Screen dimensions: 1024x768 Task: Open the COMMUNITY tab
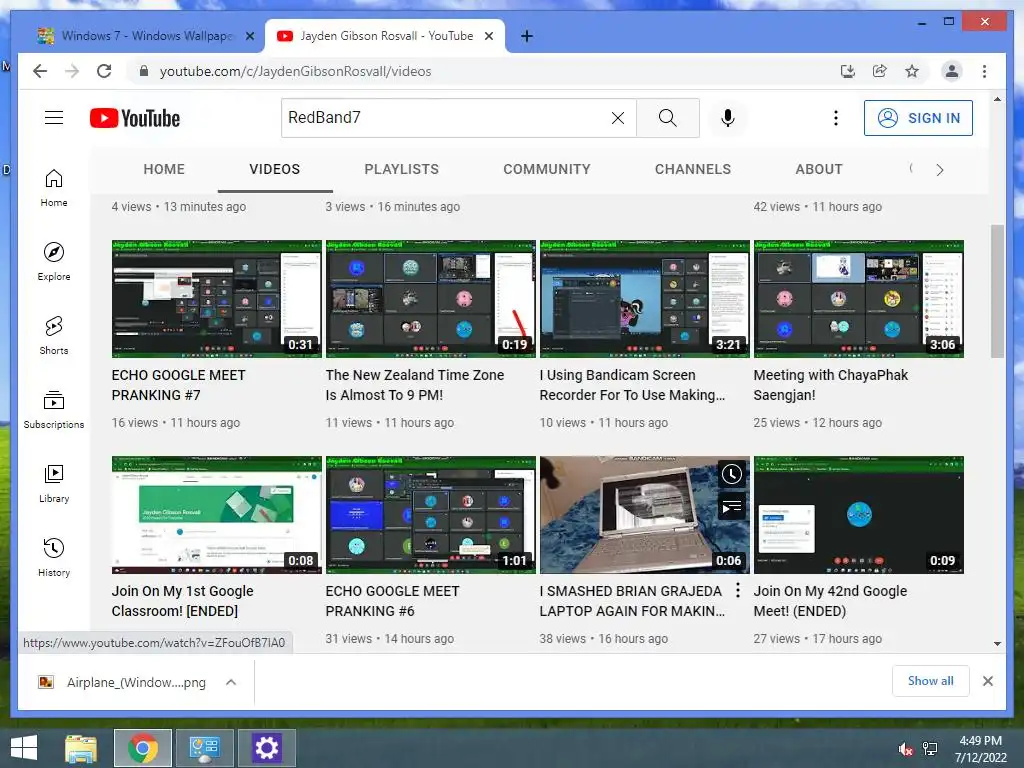click(547, 169)
